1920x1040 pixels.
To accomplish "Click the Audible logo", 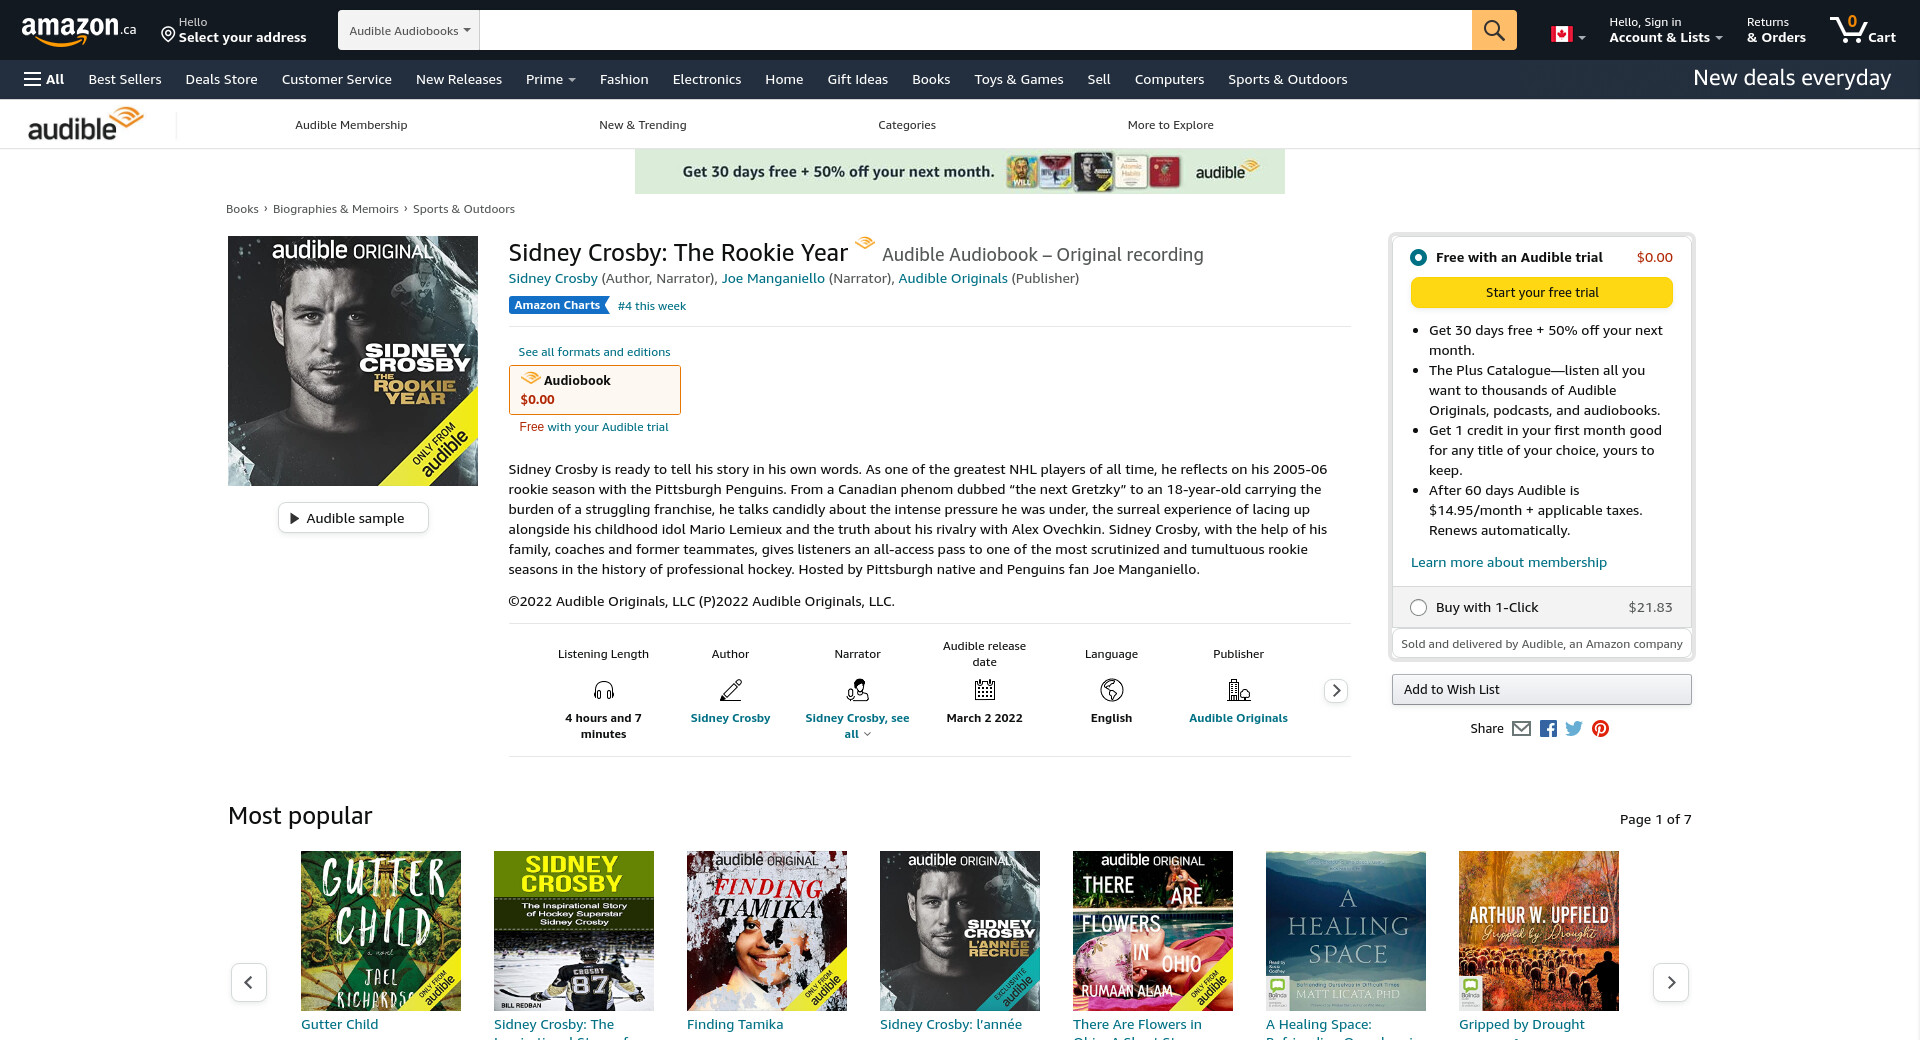I will click(86, 125).
